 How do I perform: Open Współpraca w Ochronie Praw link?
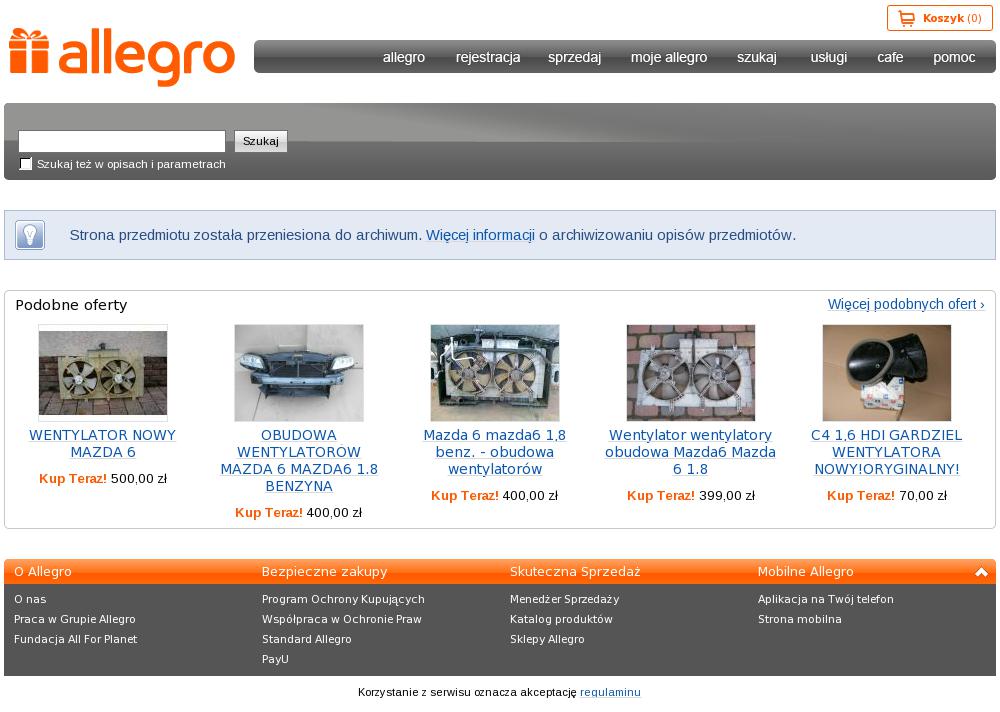coord(342,619)
